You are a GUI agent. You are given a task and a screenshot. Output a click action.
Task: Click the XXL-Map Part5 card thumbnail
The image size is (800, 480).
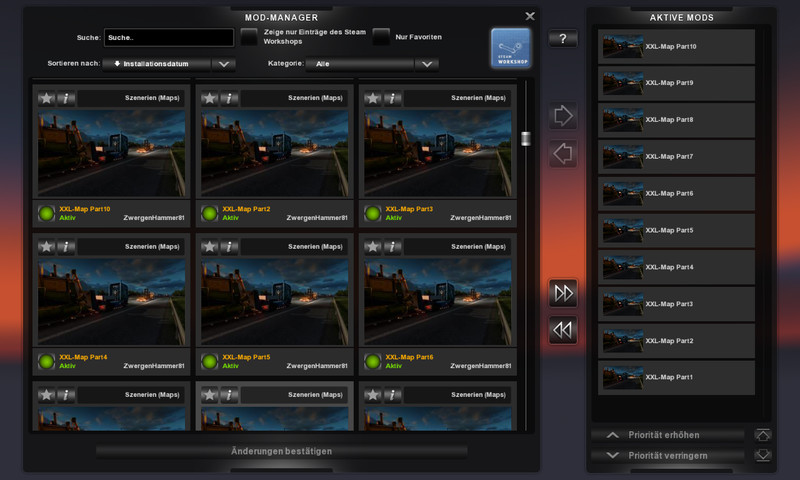274,302
